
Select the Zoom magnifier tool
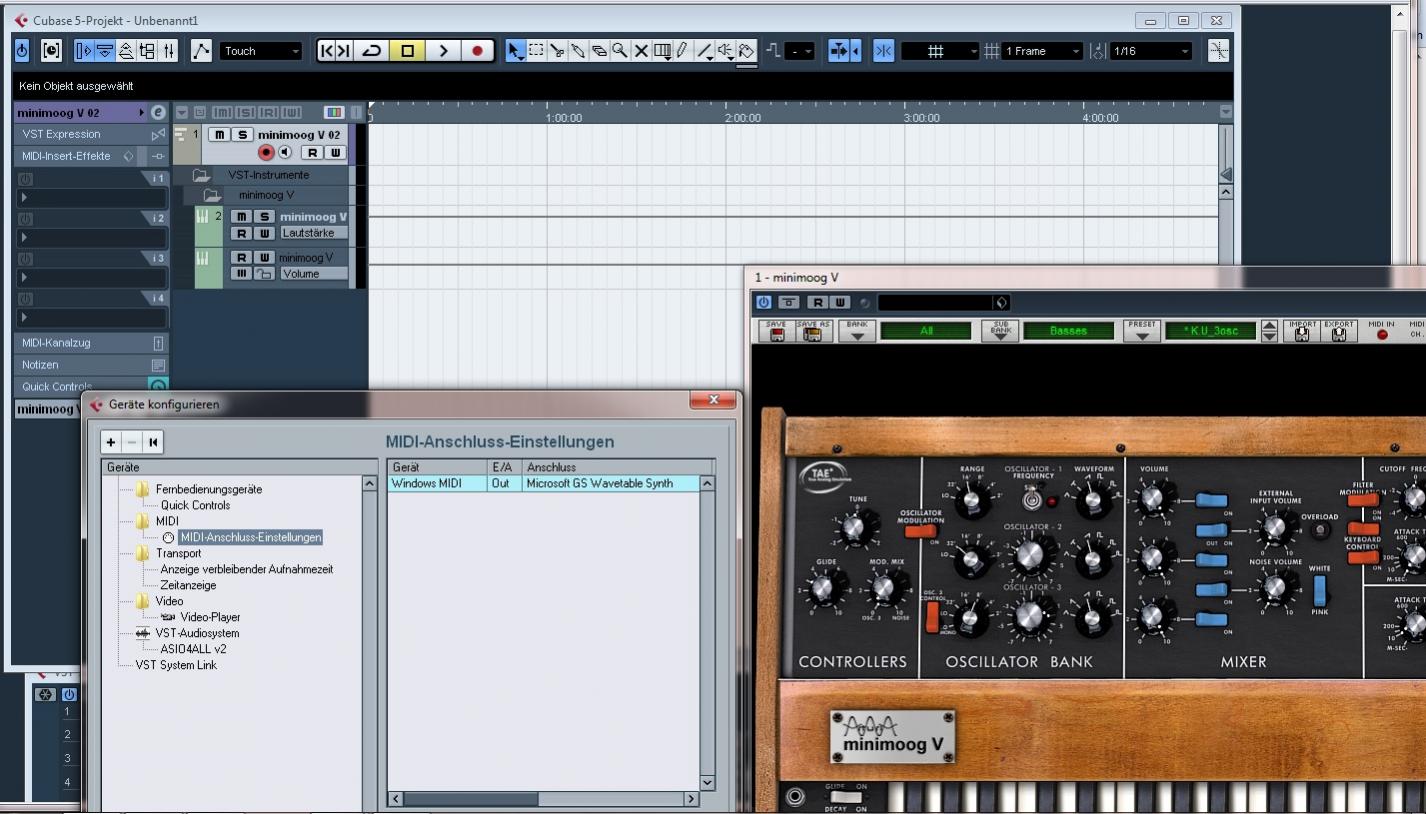tap(620, 51)
